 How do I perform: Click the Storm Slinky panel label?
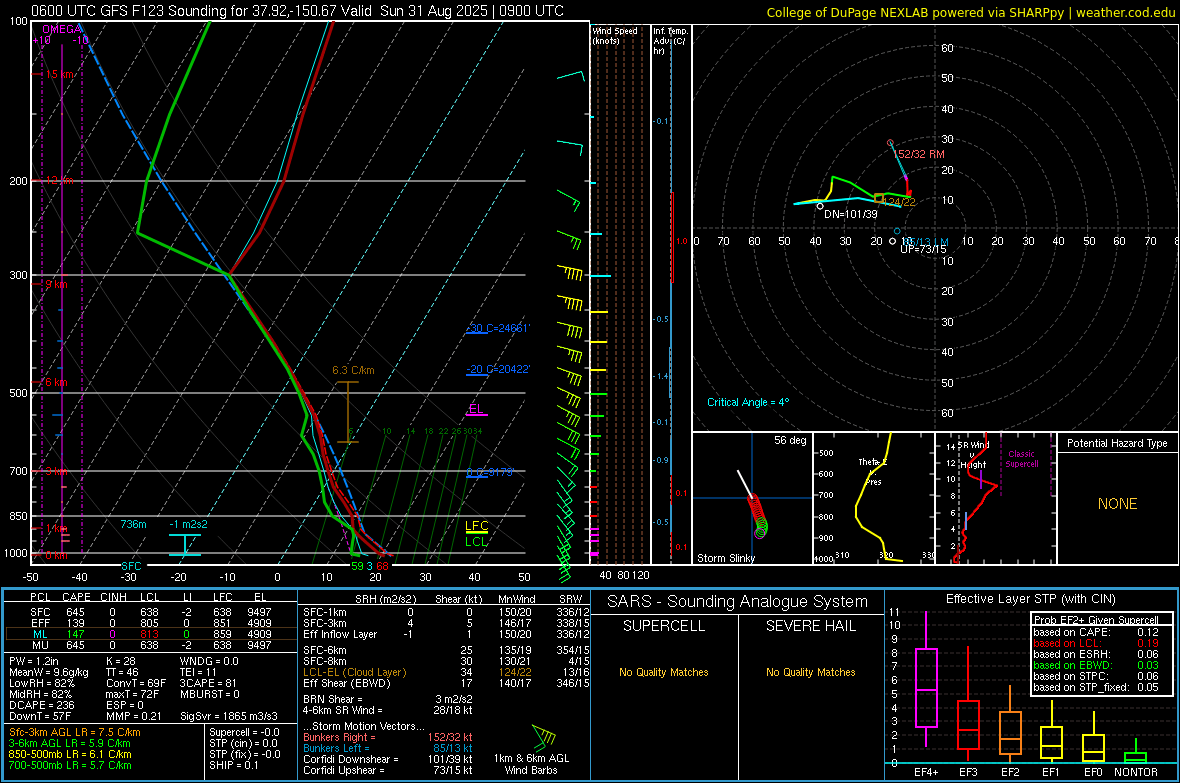click(x=725, y=558)
